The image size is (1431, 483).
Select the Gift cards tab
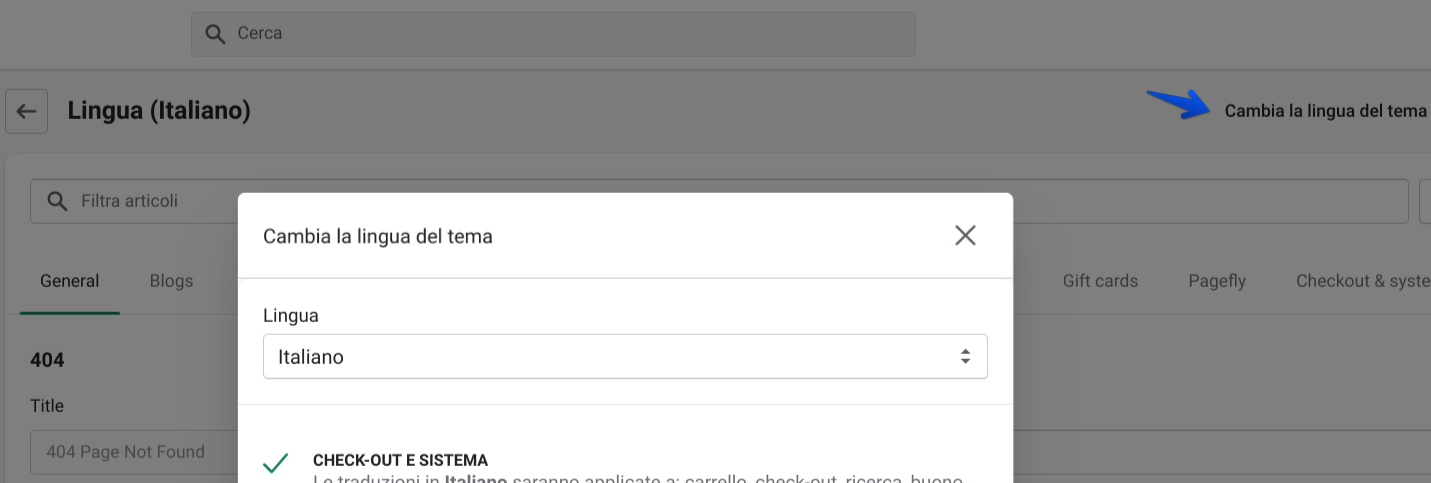tap(1100, 281)
